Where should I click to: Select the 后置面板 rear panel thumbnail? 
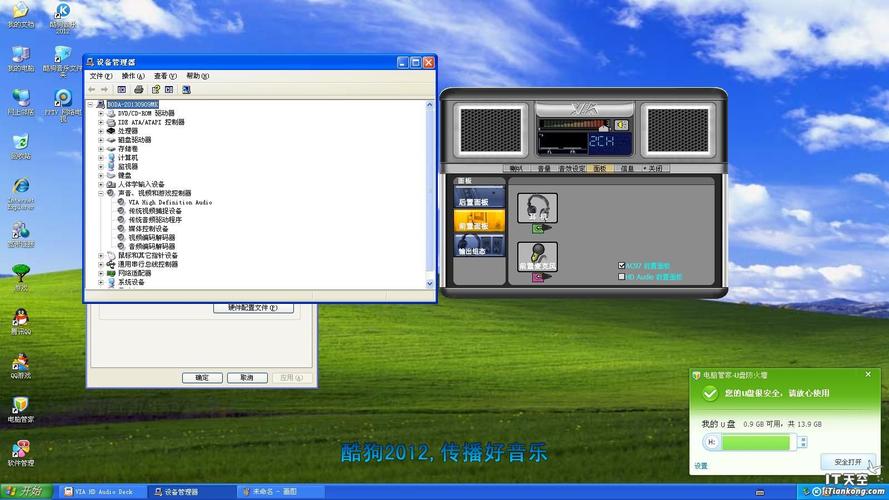pyautogui.click(x=479, y=197)
